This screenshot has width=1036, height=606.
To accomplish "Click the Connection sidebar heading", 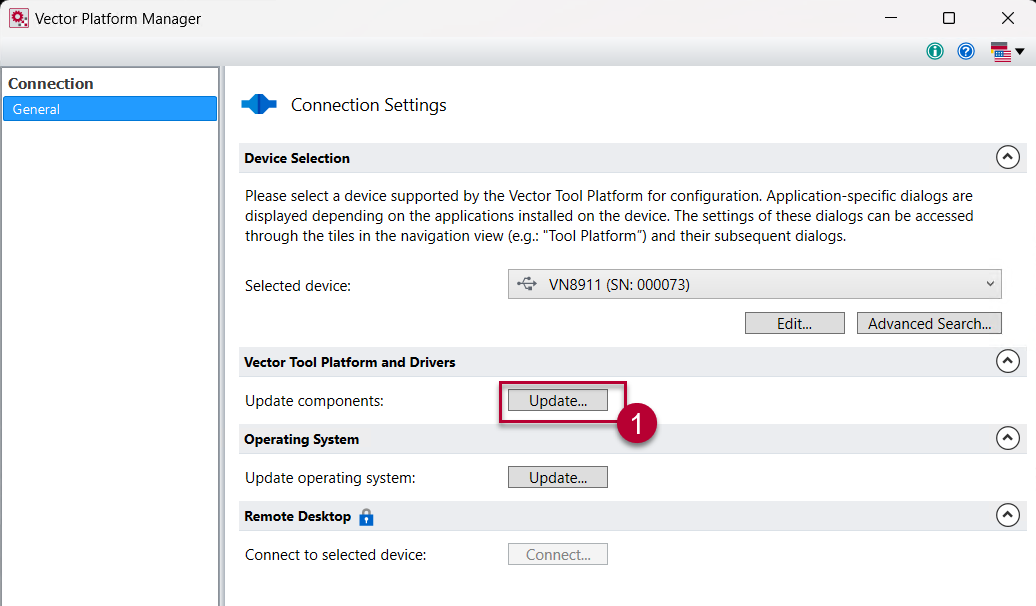I will click(x=51, y=84).
